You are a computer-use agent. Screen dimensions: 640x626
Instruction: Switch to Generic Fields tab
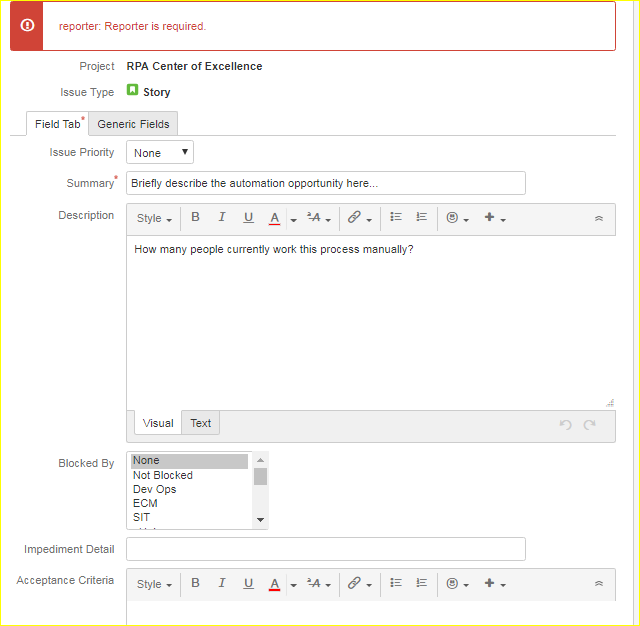[133, 124]
